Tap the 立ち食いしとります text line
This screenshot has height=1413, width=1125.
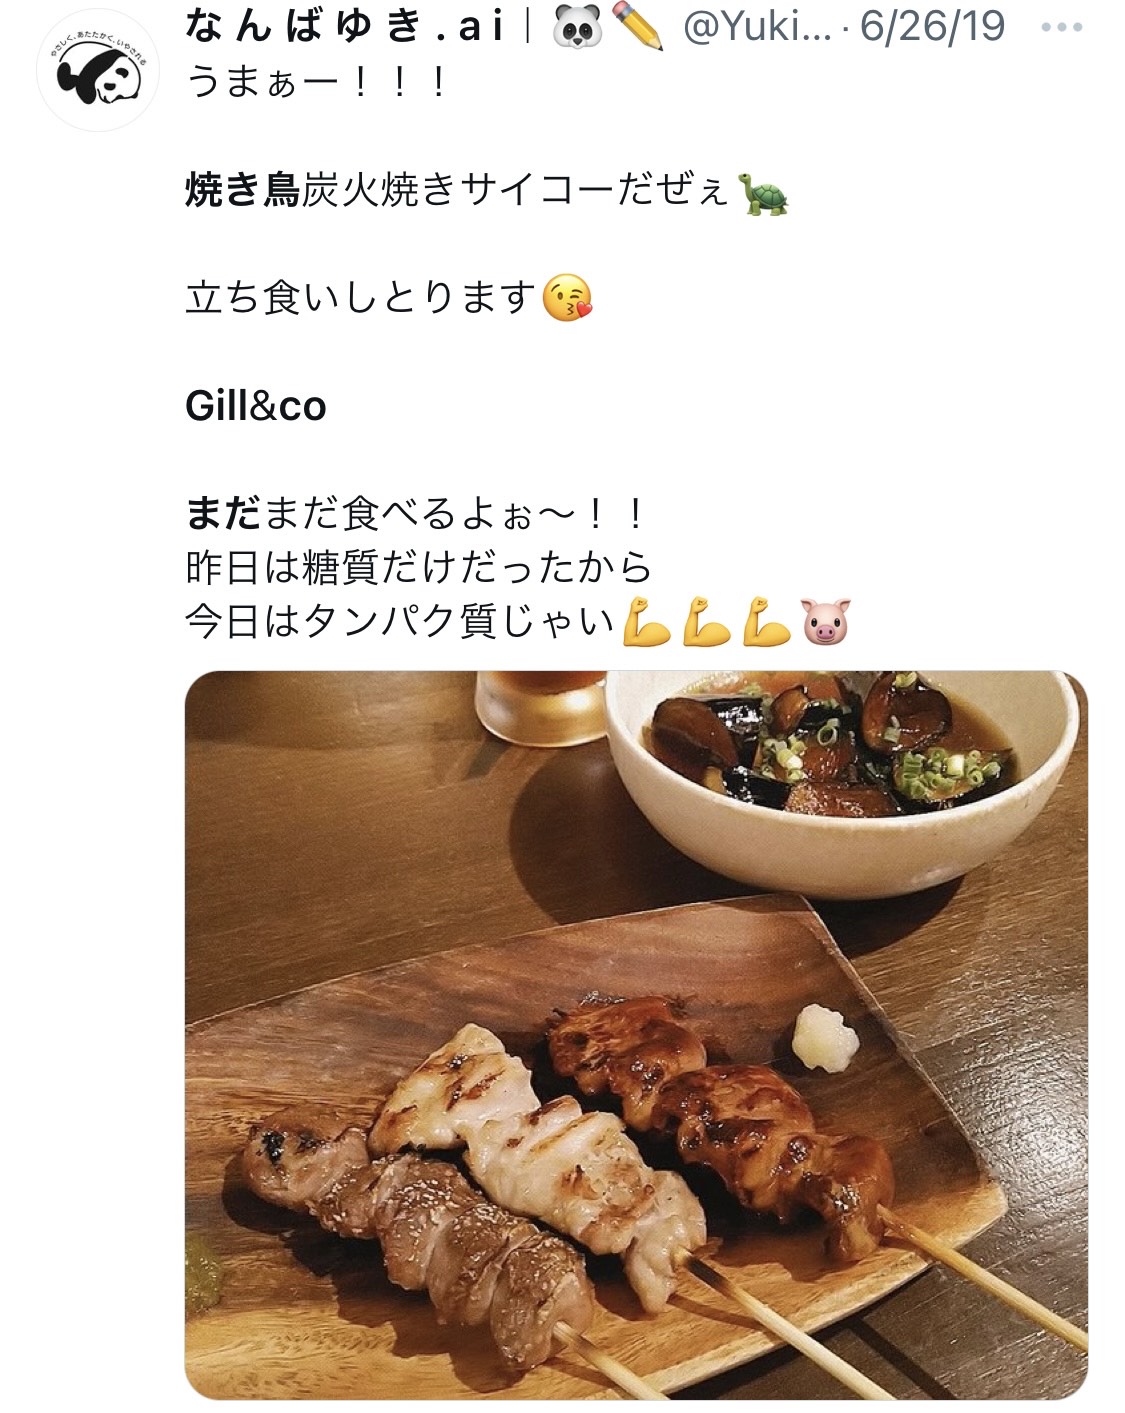[x=362, y=298]
